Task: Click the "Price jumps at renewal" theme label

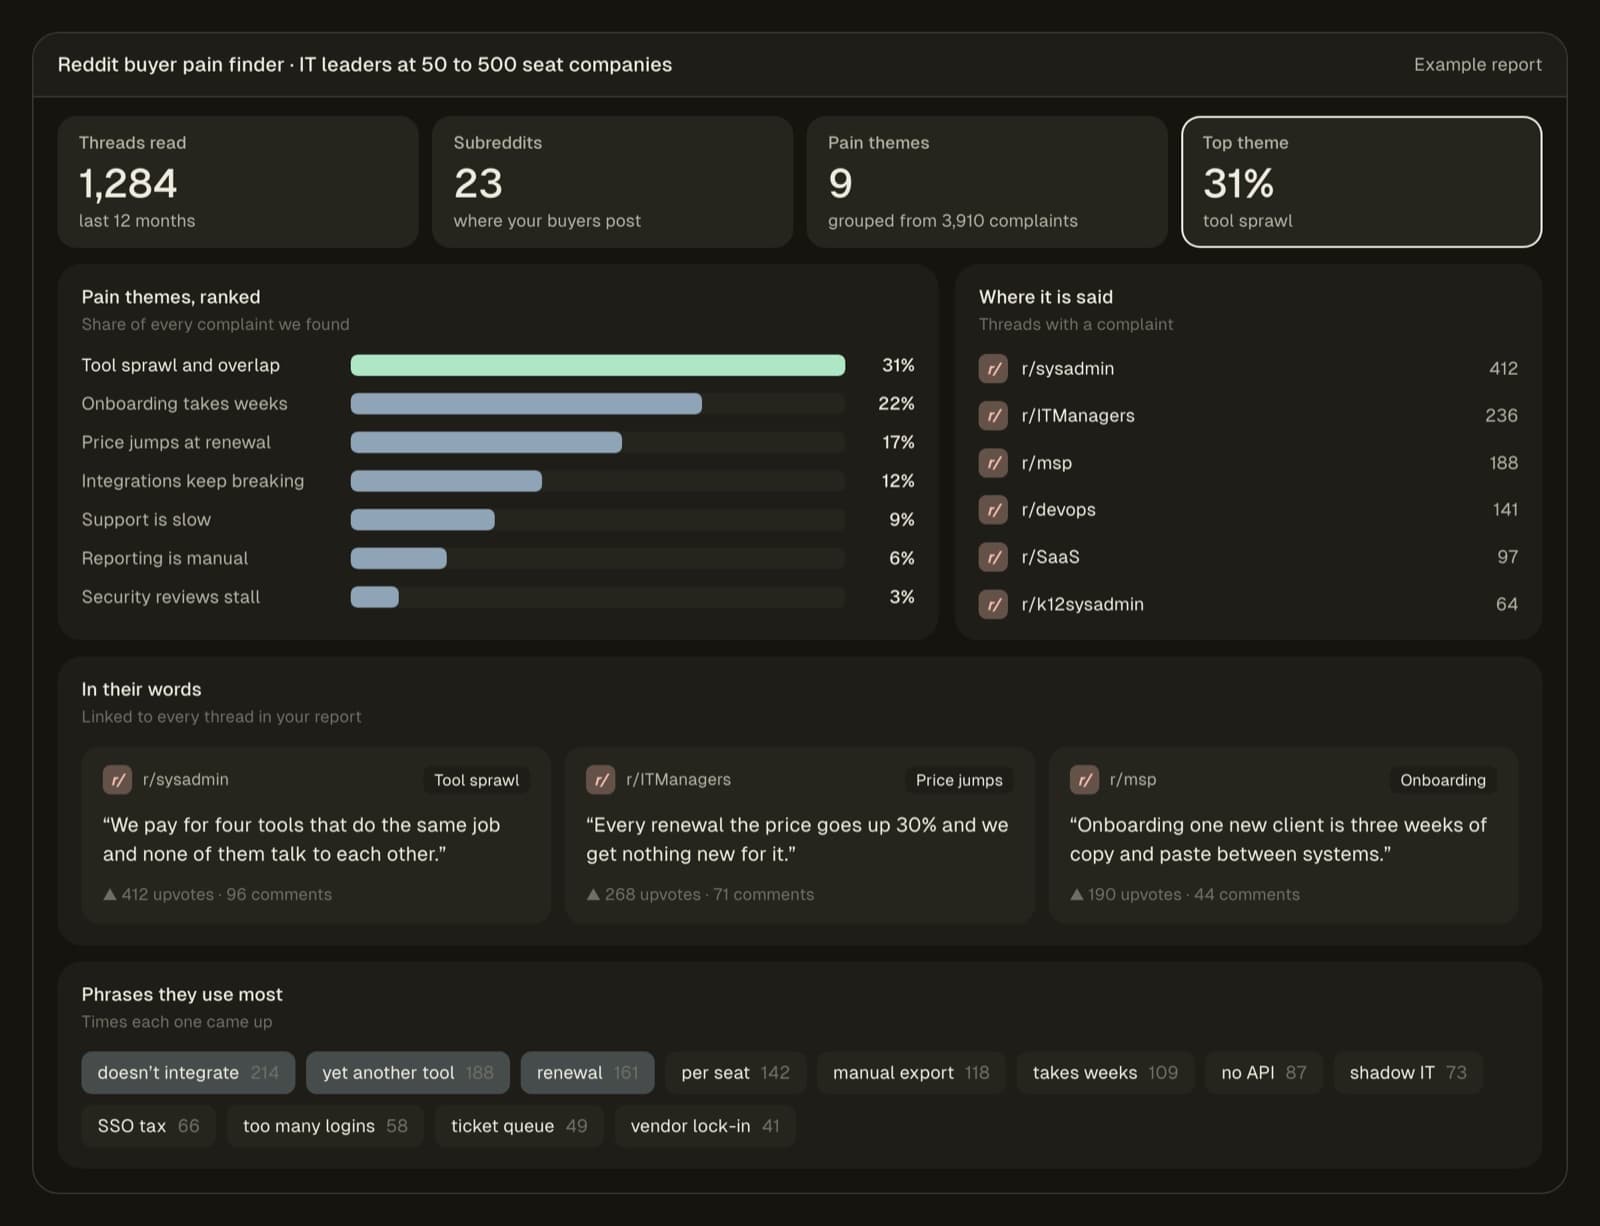Action: [176, 442]
